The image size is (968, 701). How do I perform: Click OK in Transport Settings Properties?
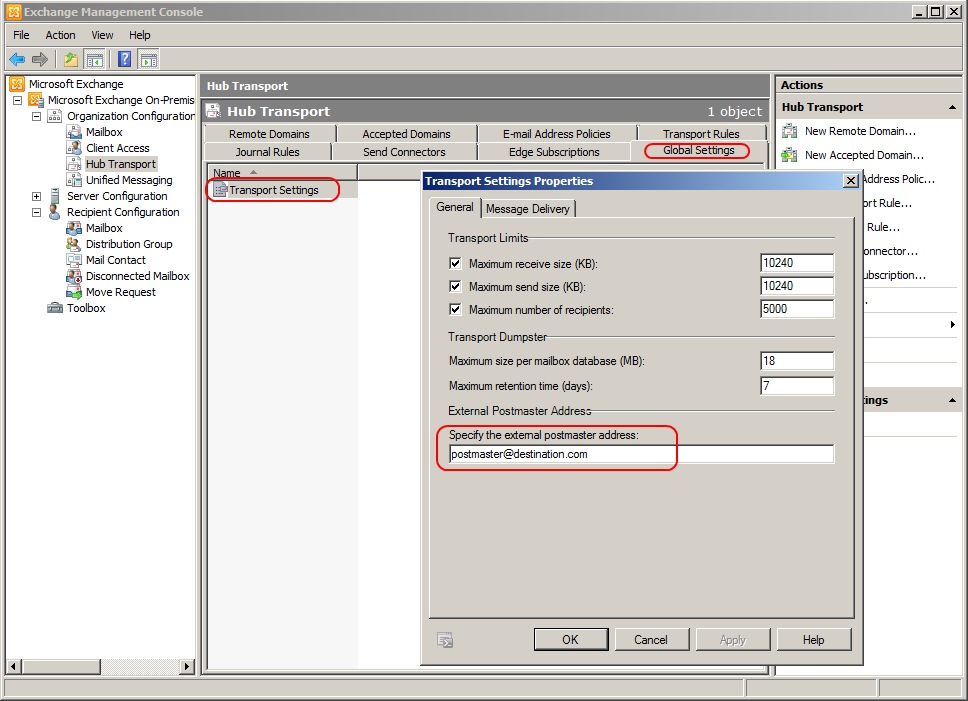click(x=570, y=640)
